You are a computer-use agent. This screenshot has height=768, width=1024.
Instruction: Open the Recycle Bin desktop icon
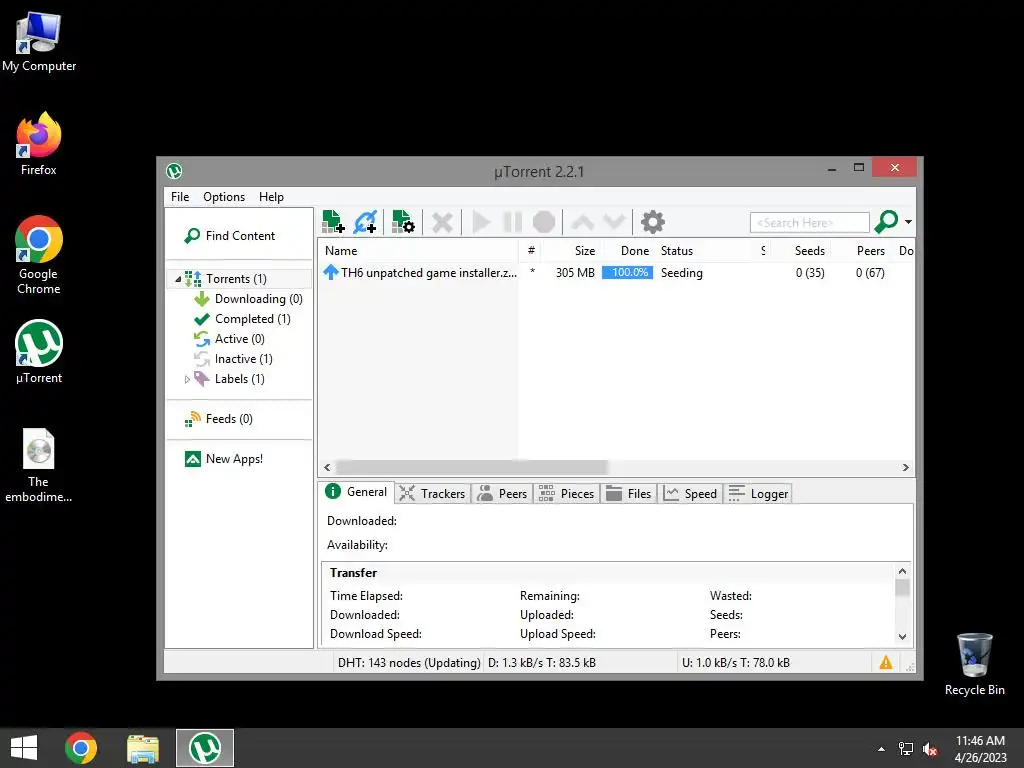coord(974,664)
